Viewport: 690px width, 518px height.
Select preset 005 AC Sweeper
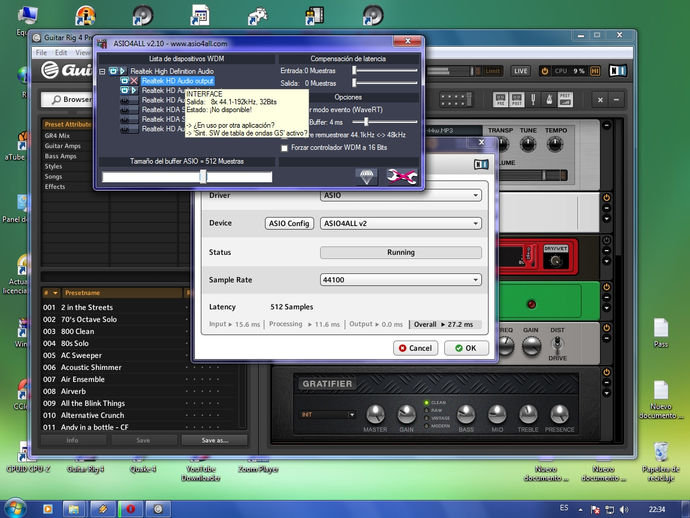(81, 355)
